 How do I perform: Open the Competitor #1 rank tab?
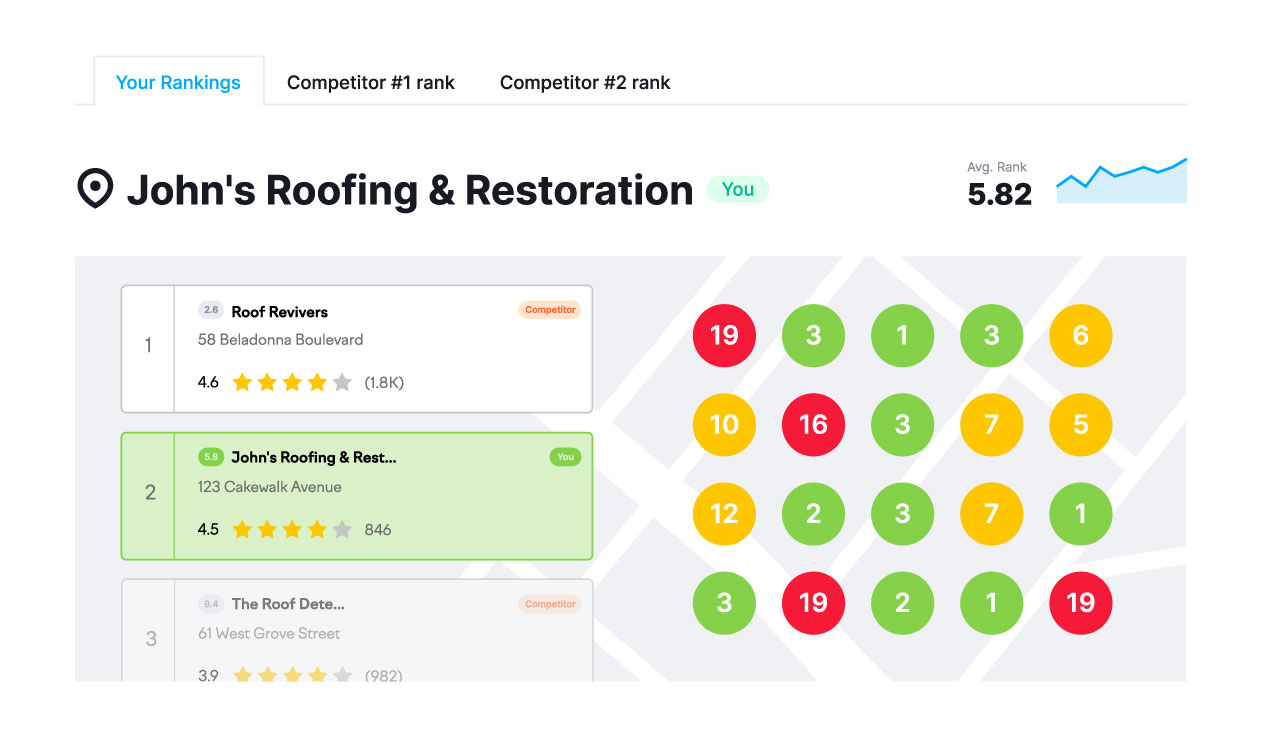click(370, 82)
